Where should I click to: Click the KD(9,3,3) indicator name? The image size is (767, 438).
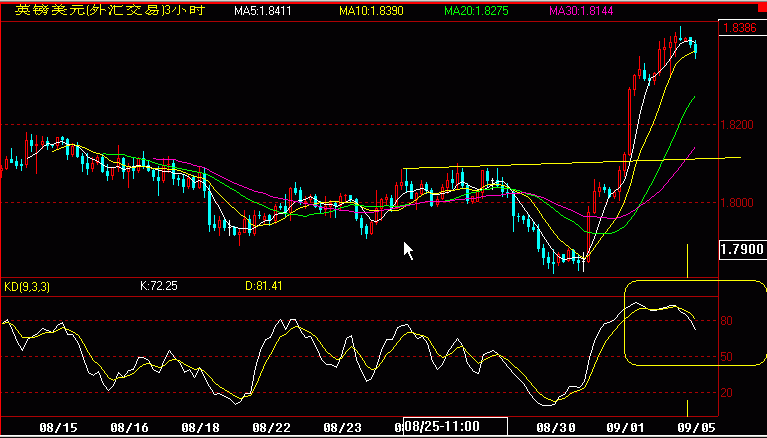click(27, 287)
